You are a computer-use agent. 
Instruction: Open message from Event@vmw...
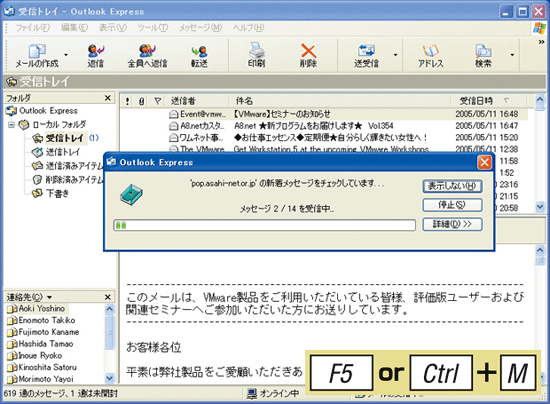pos(324,114)
